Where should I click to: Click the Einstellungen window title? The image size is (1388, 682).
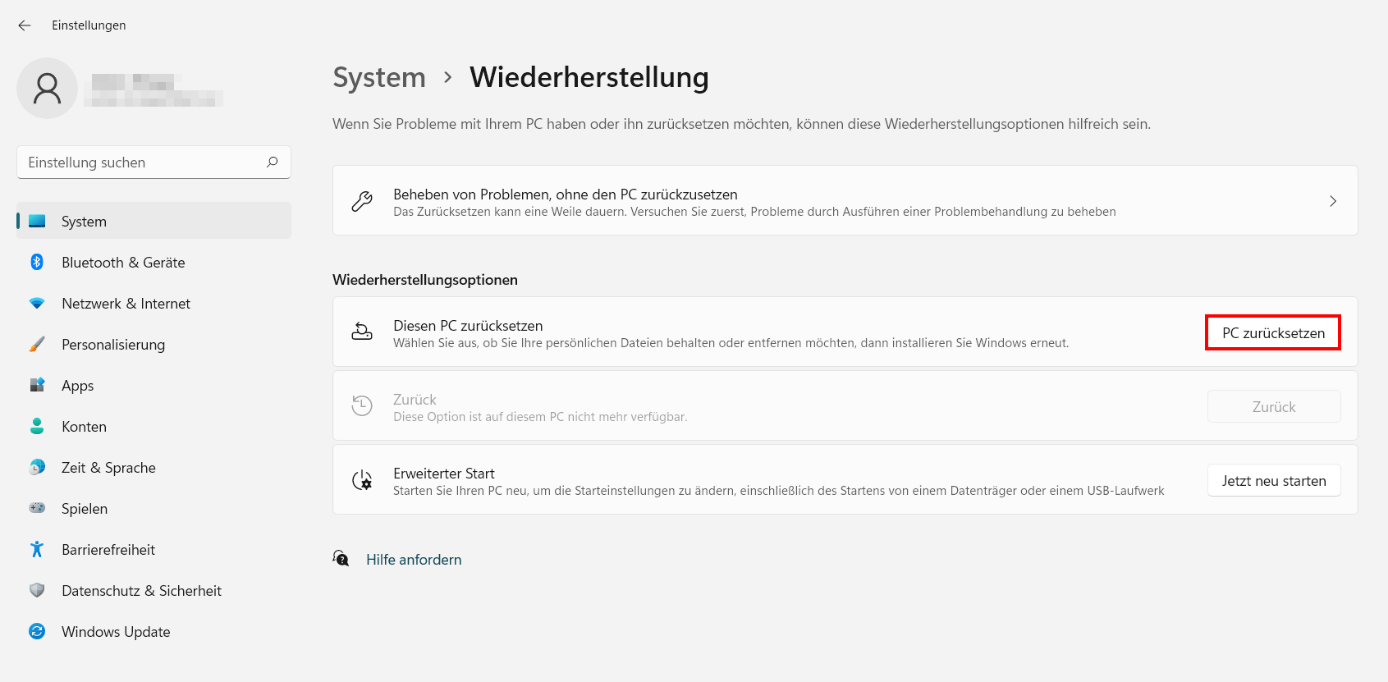[89, 25]
